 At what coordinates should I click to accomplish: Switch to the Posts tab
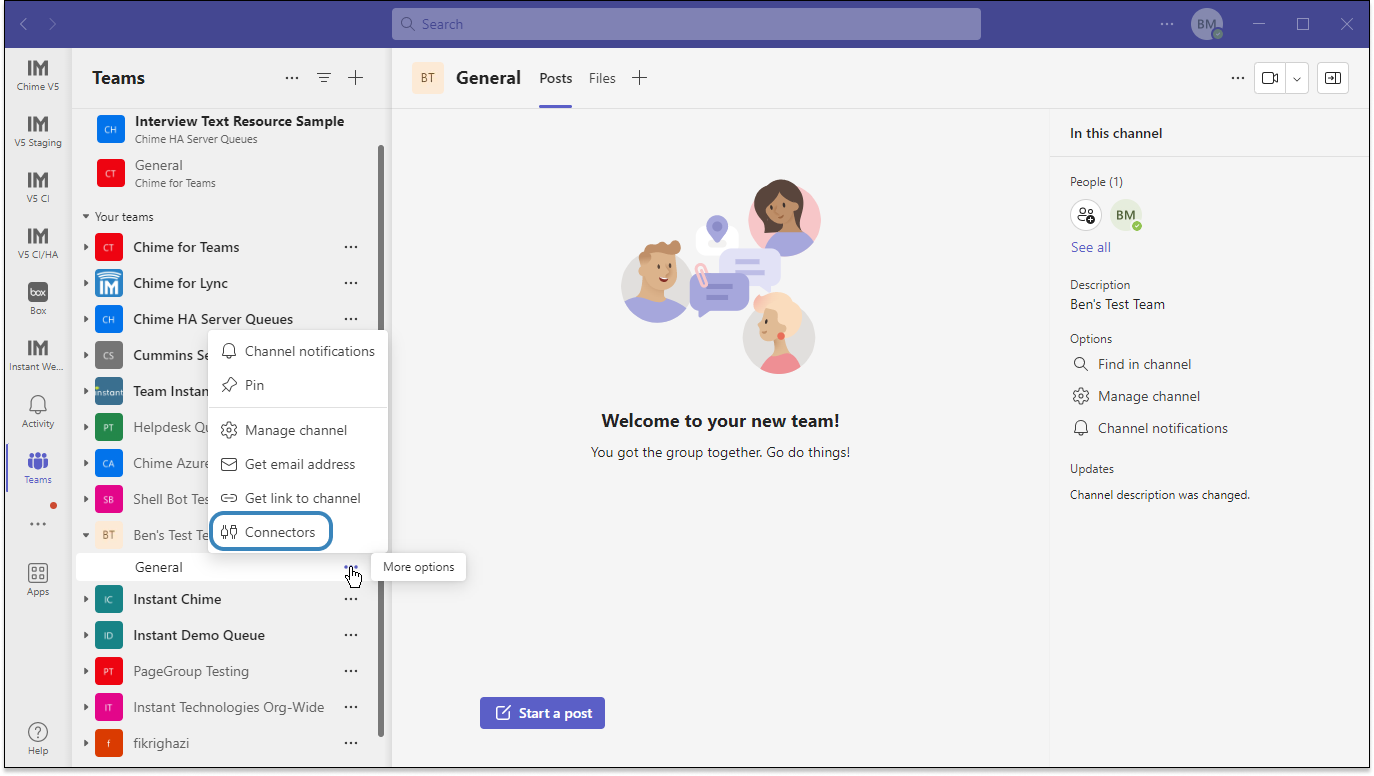click(556, 78)
